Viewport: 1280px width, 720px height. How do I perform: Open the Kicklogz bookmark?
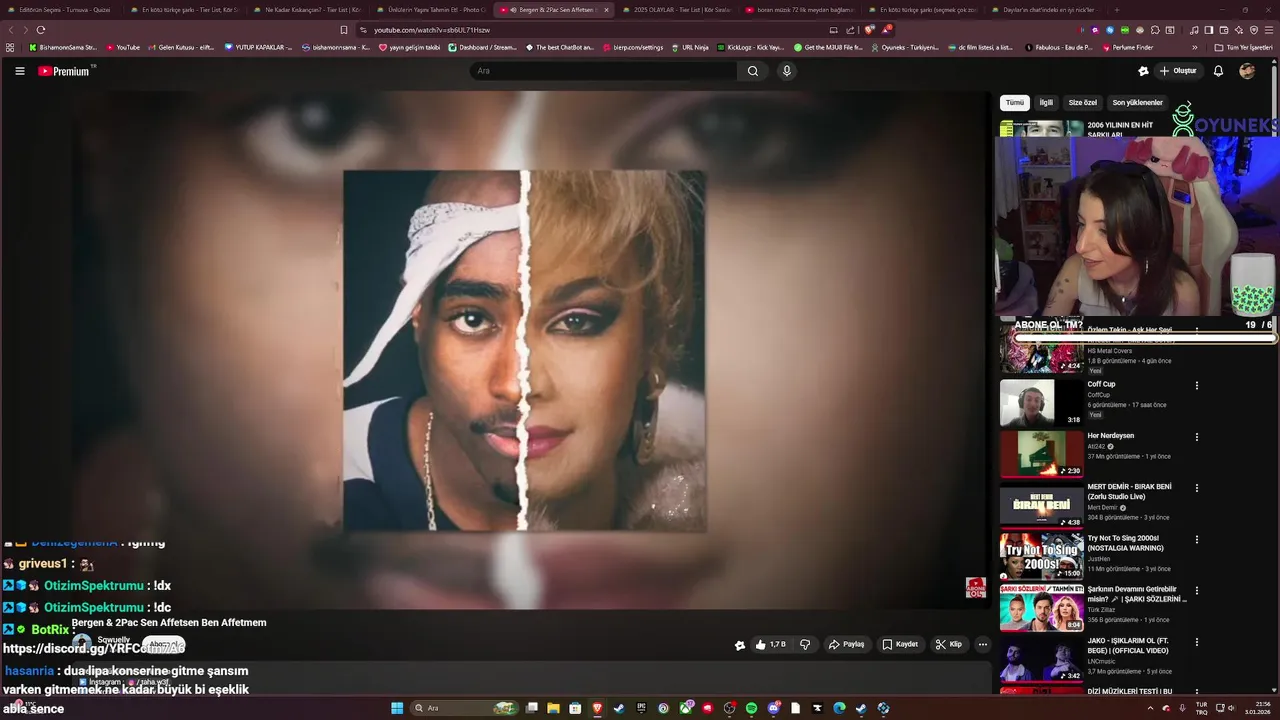click(750, 47)
